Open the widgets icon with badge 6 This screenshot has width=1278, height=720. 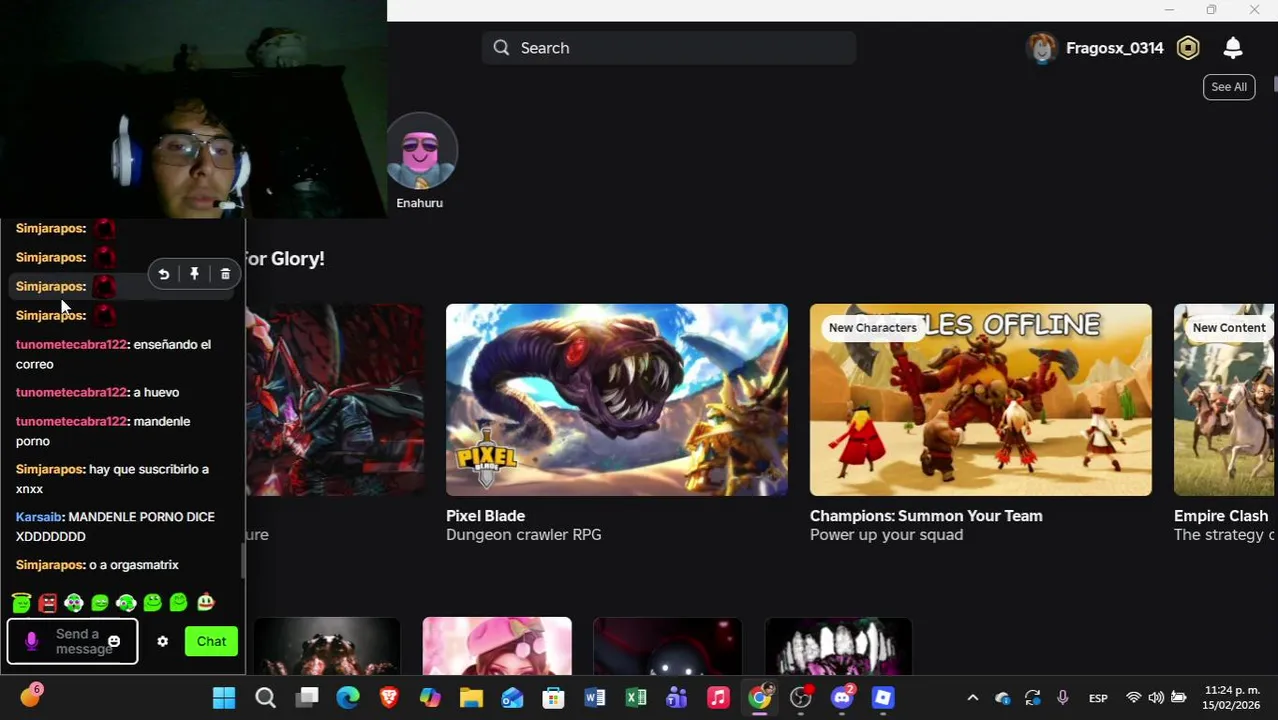pyautogui.click(x=30, y=696)
